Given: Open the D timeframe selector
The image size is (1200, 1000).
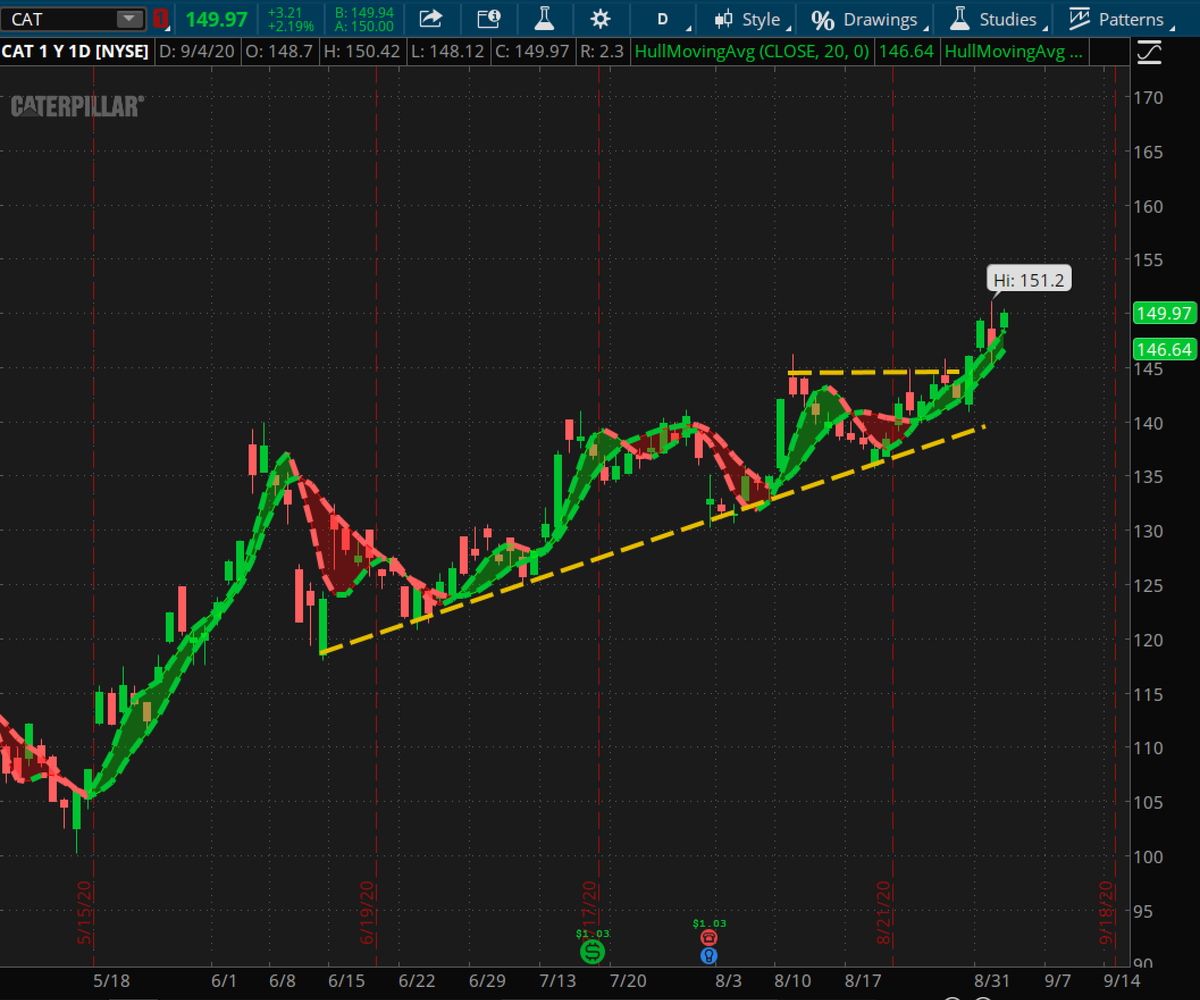Looking at the screenshot, I should point(662,19).
